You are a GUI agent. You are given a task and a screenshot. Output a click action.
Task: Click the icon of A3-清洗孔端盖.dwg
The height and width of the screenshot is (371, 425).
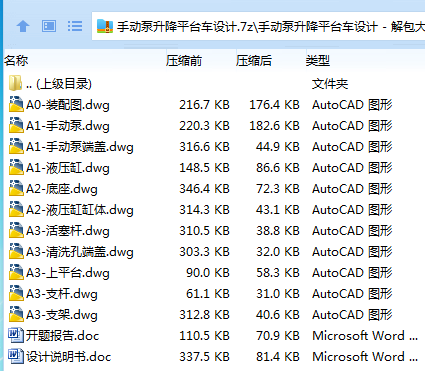[x=16, y=251]
